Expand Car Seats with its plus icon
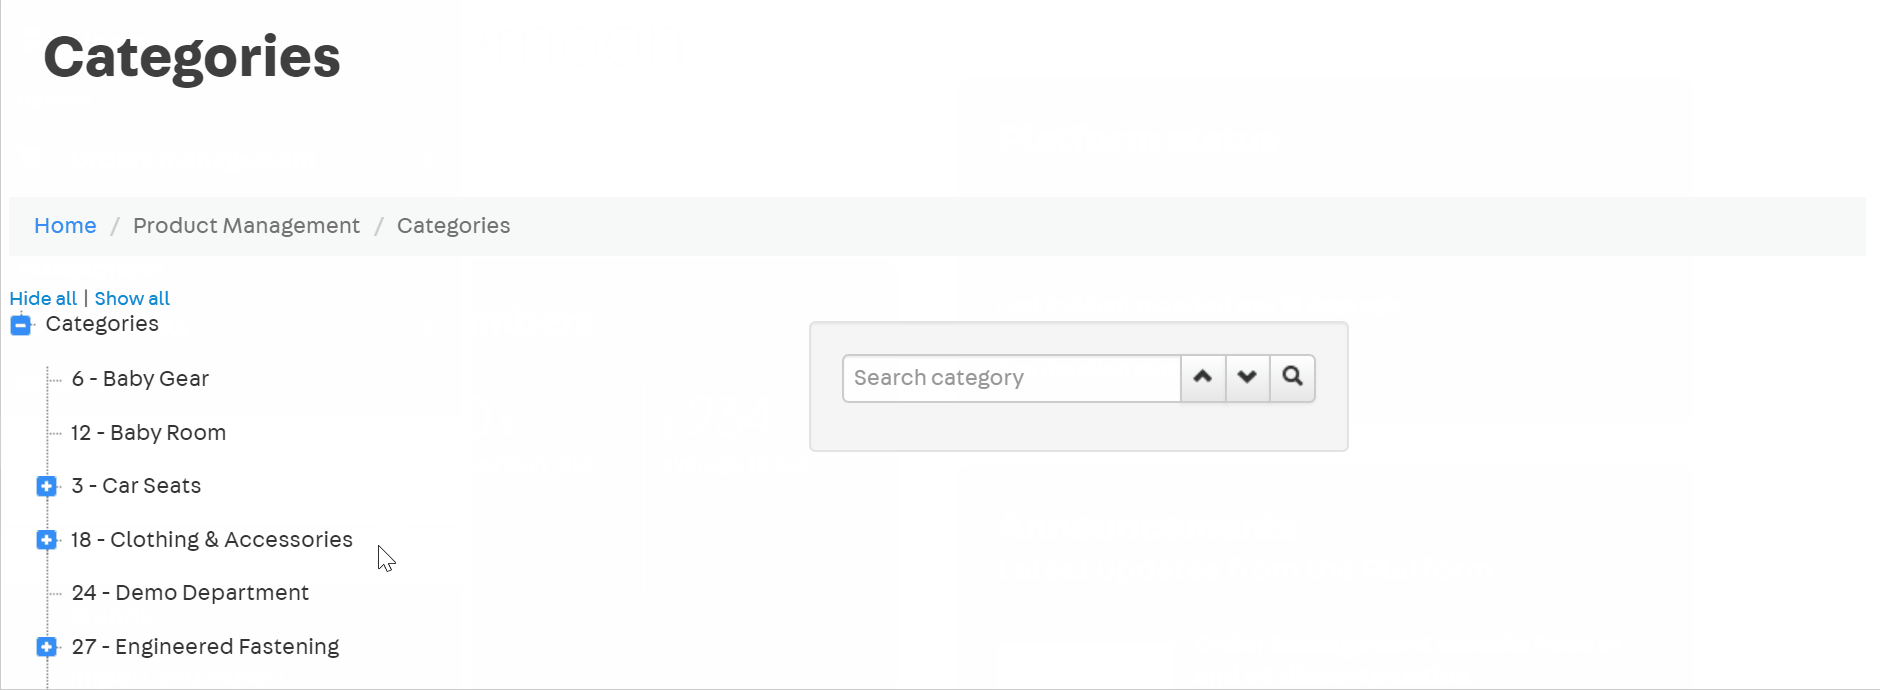The width and height of the screenshot is (1880, 690). 46,486
